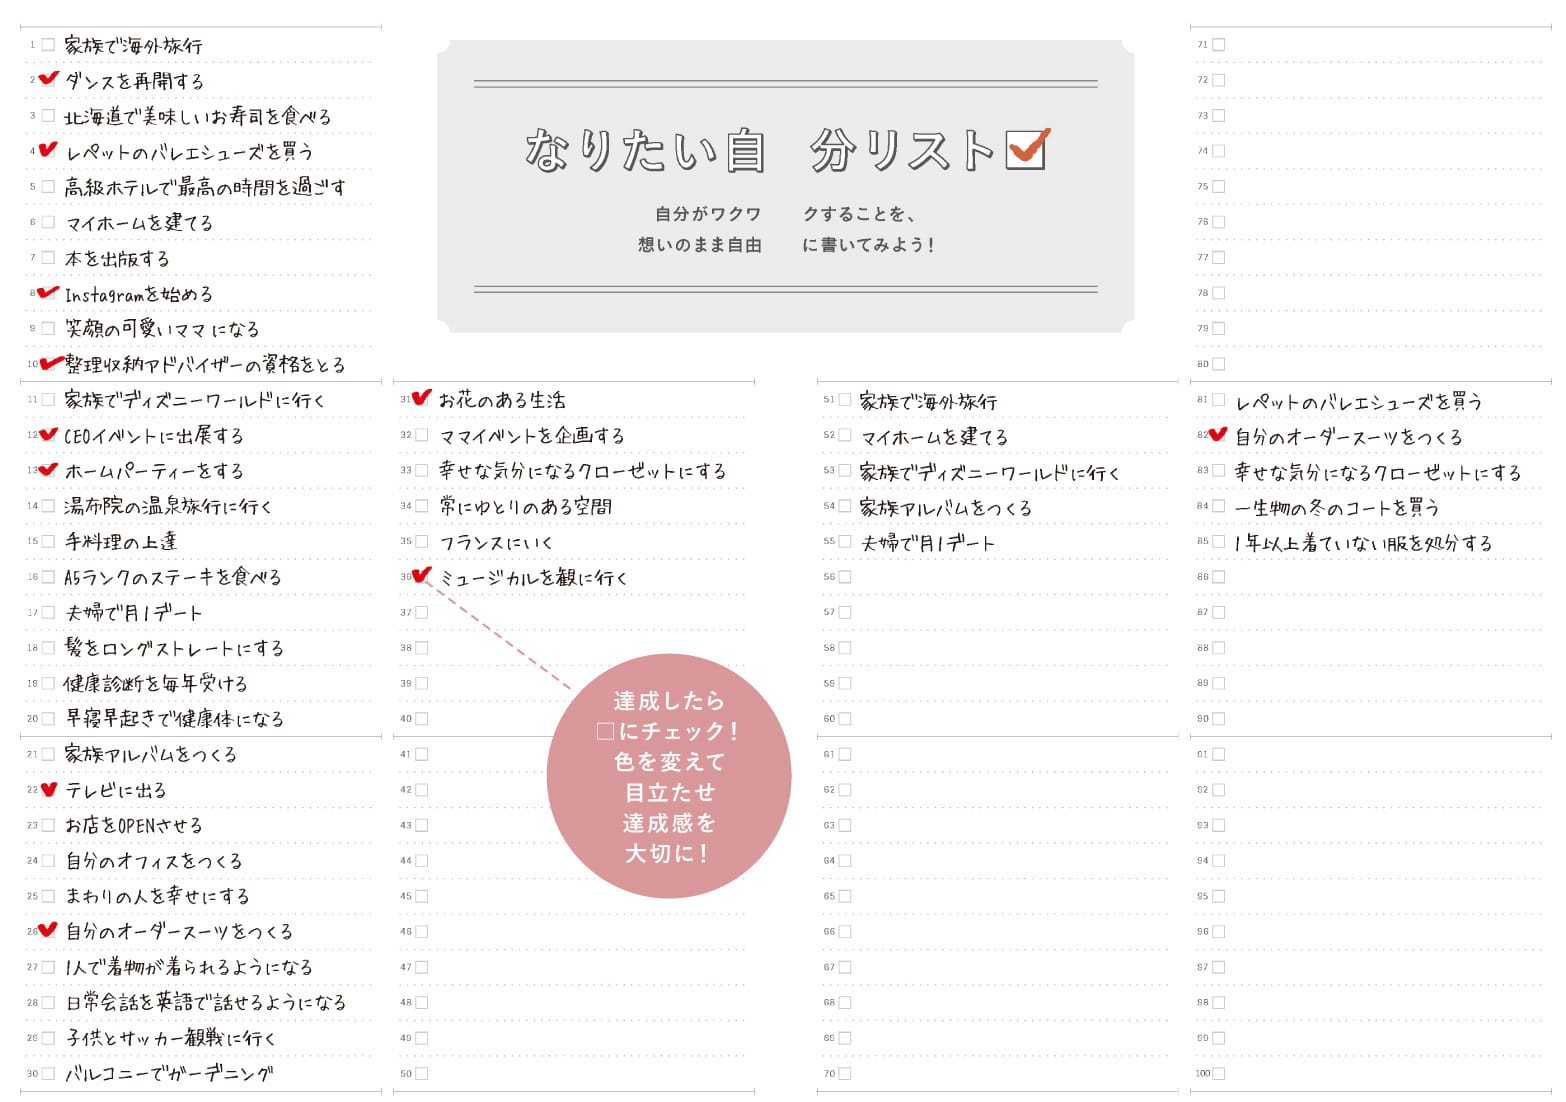
Task: Toggle the checked box for テレビに出る
Action: [48, 789]
